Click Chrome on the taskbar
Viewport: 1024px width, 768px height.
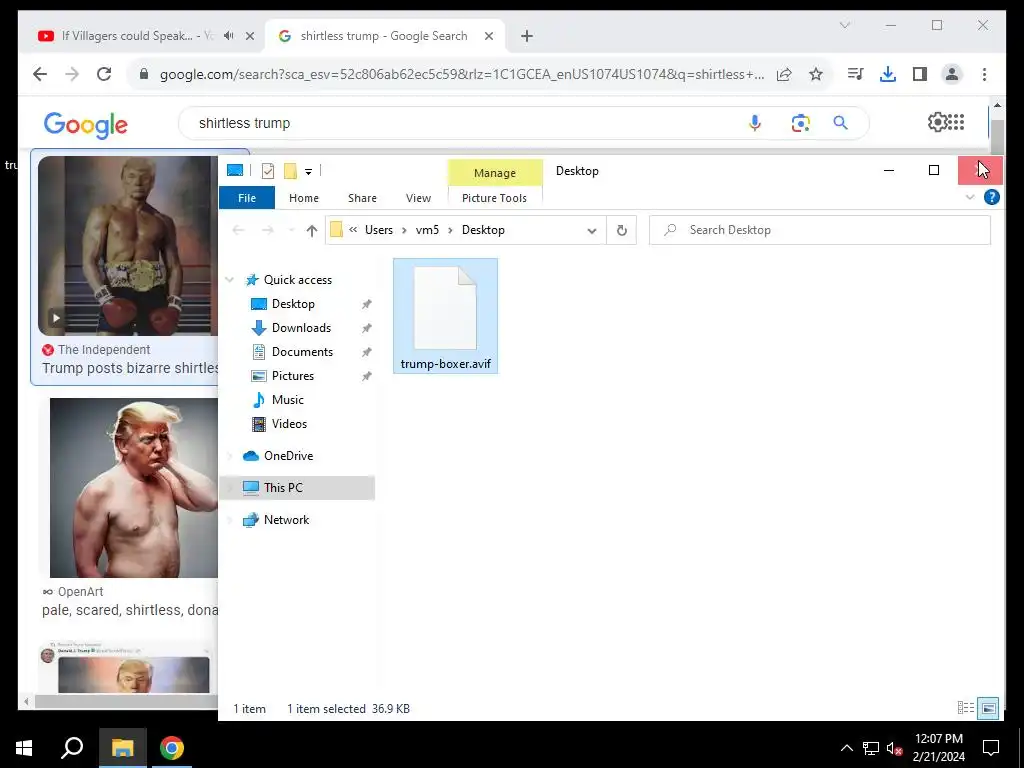(x=172, y=748)
